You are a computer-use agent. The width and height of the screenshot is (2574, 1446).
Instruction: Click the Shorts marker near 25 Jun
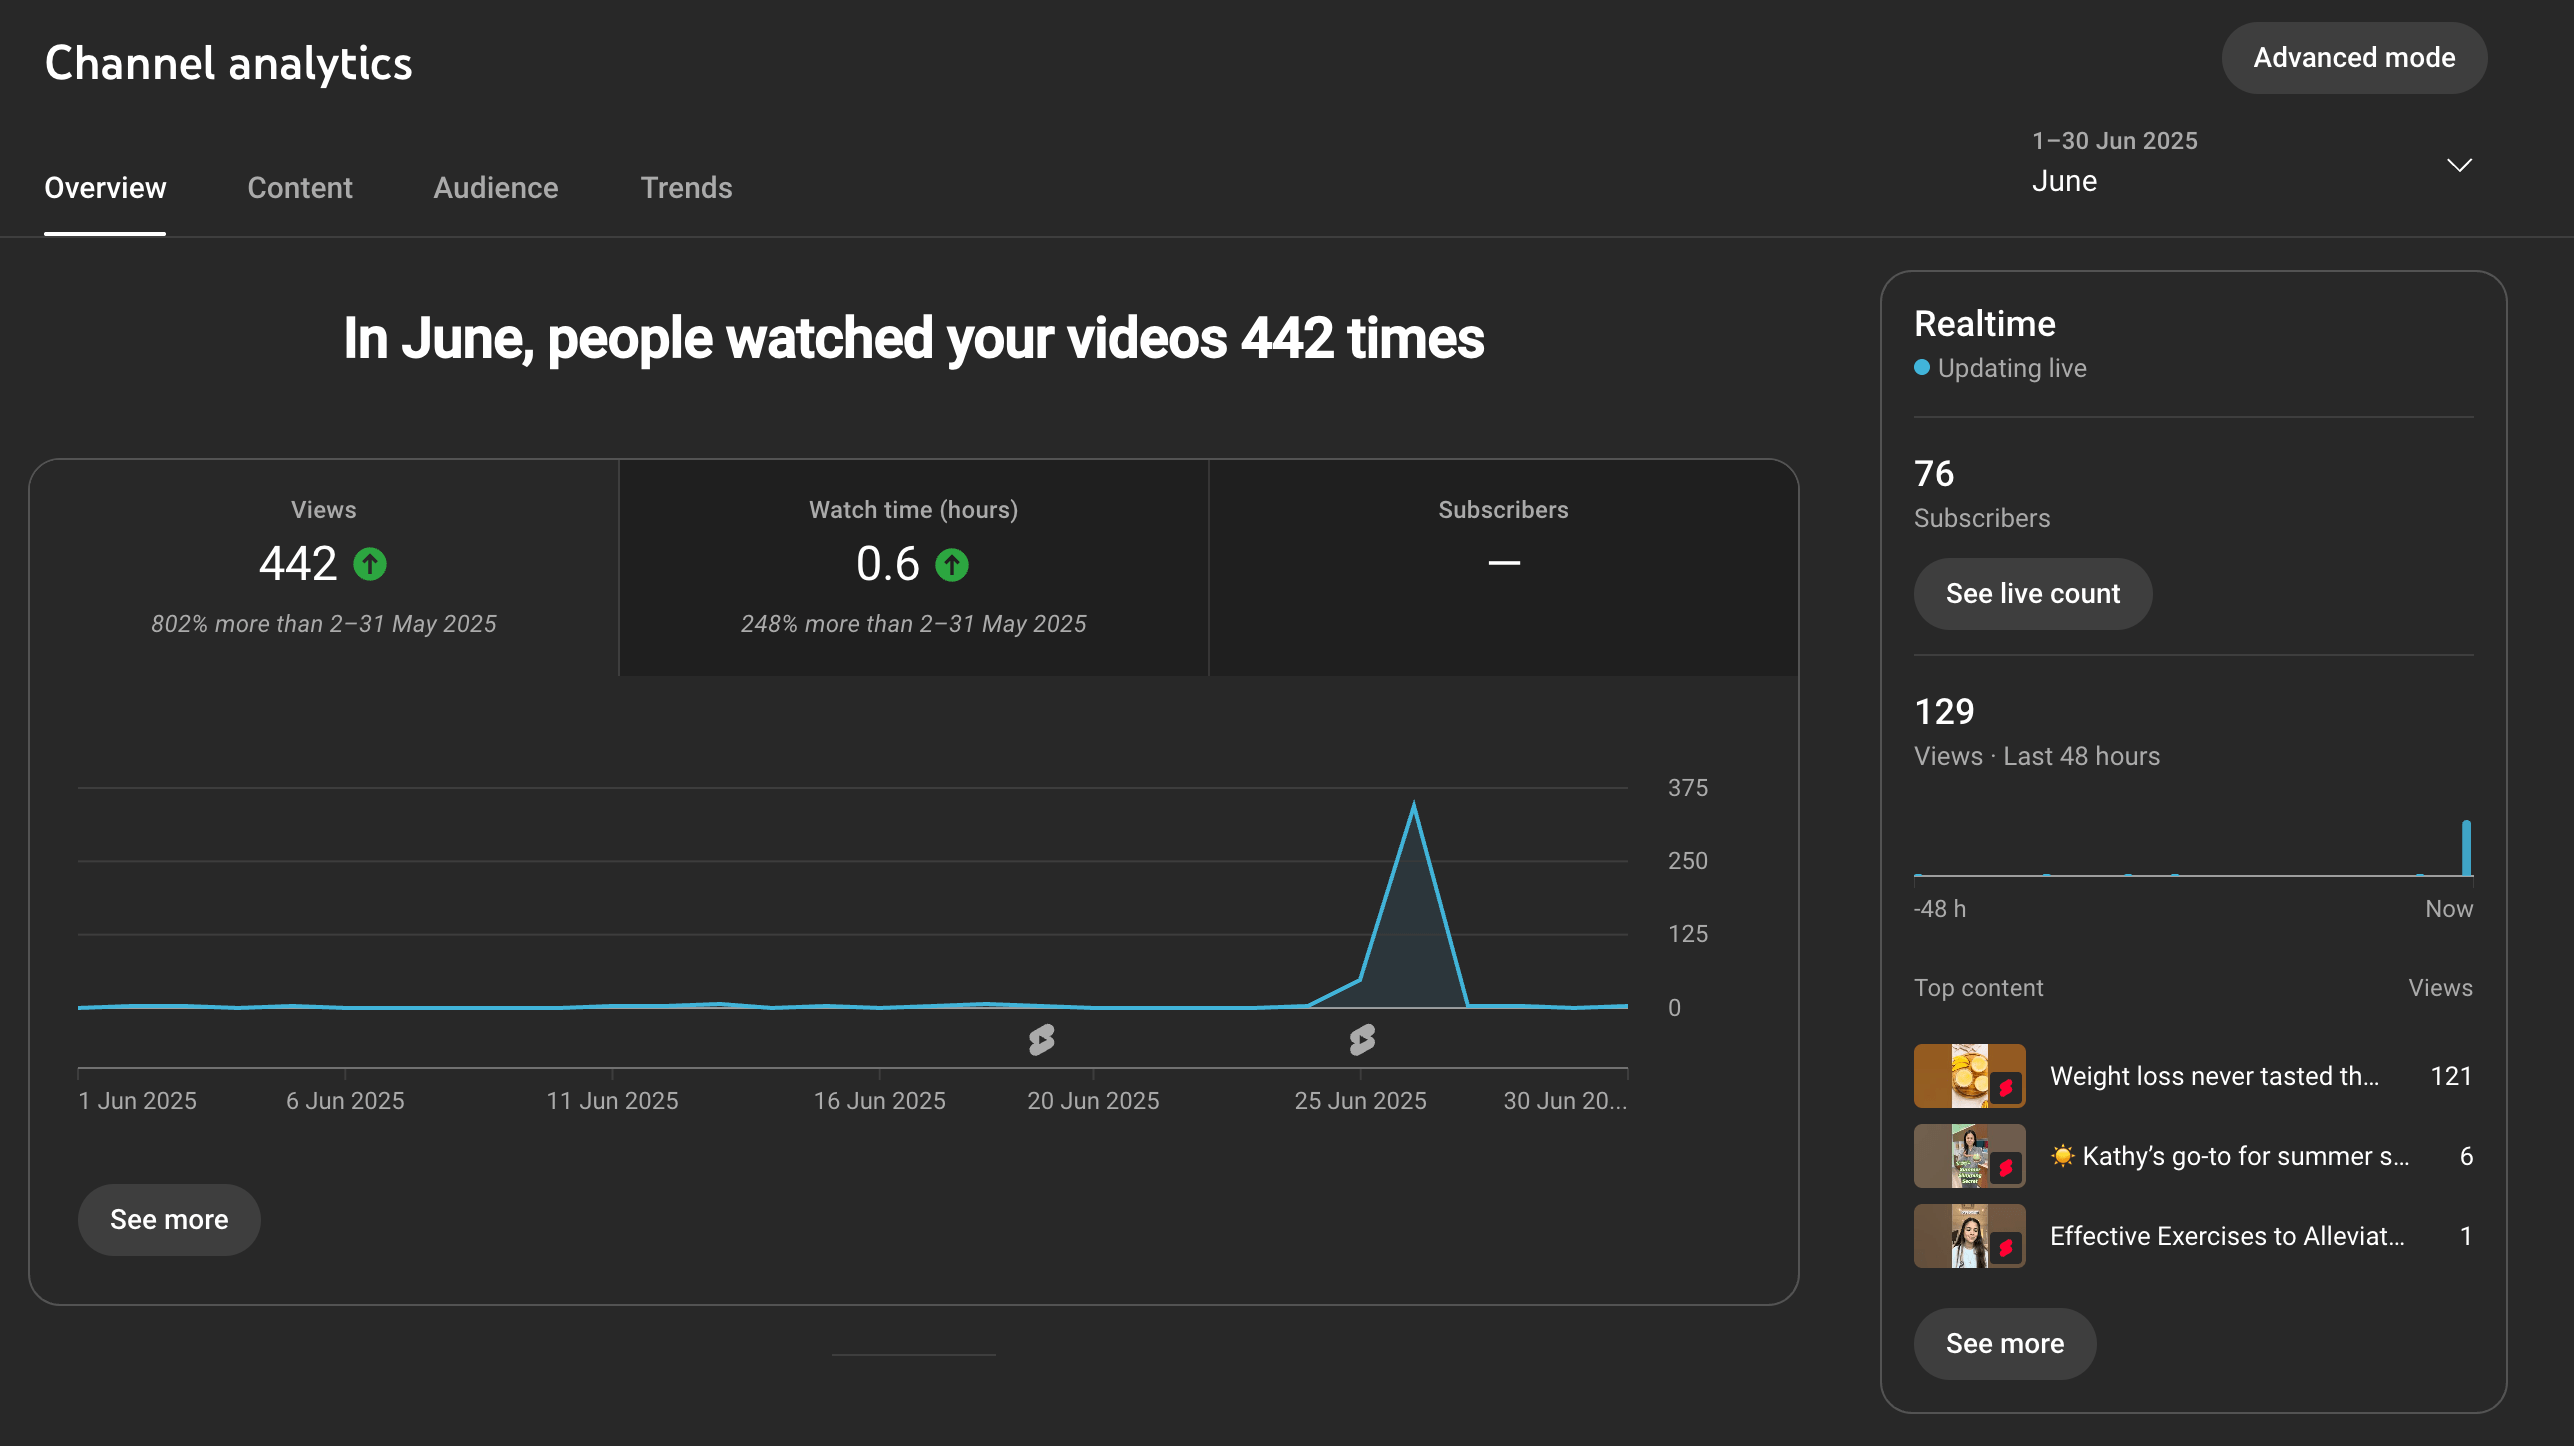tap(1362, 1040)
